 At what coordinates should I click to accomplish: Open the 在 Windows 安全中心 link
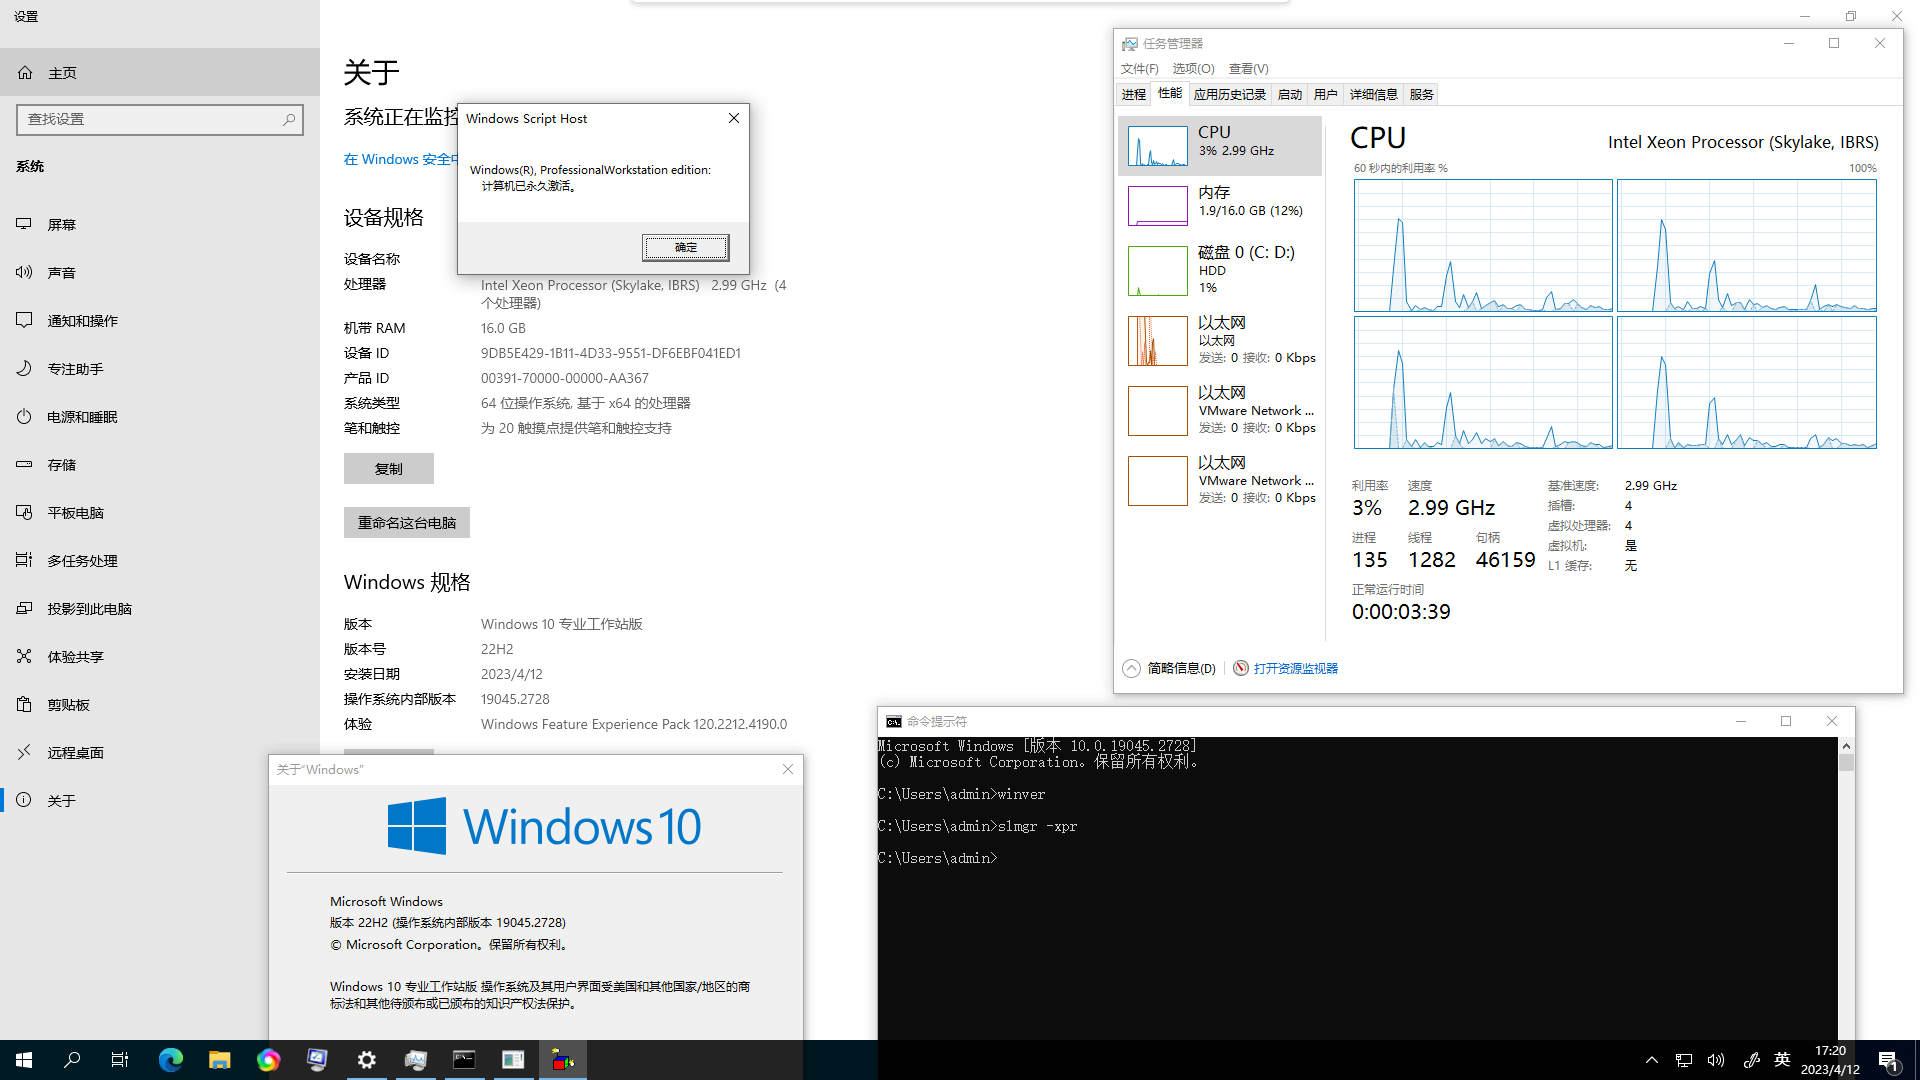(400, 159)
